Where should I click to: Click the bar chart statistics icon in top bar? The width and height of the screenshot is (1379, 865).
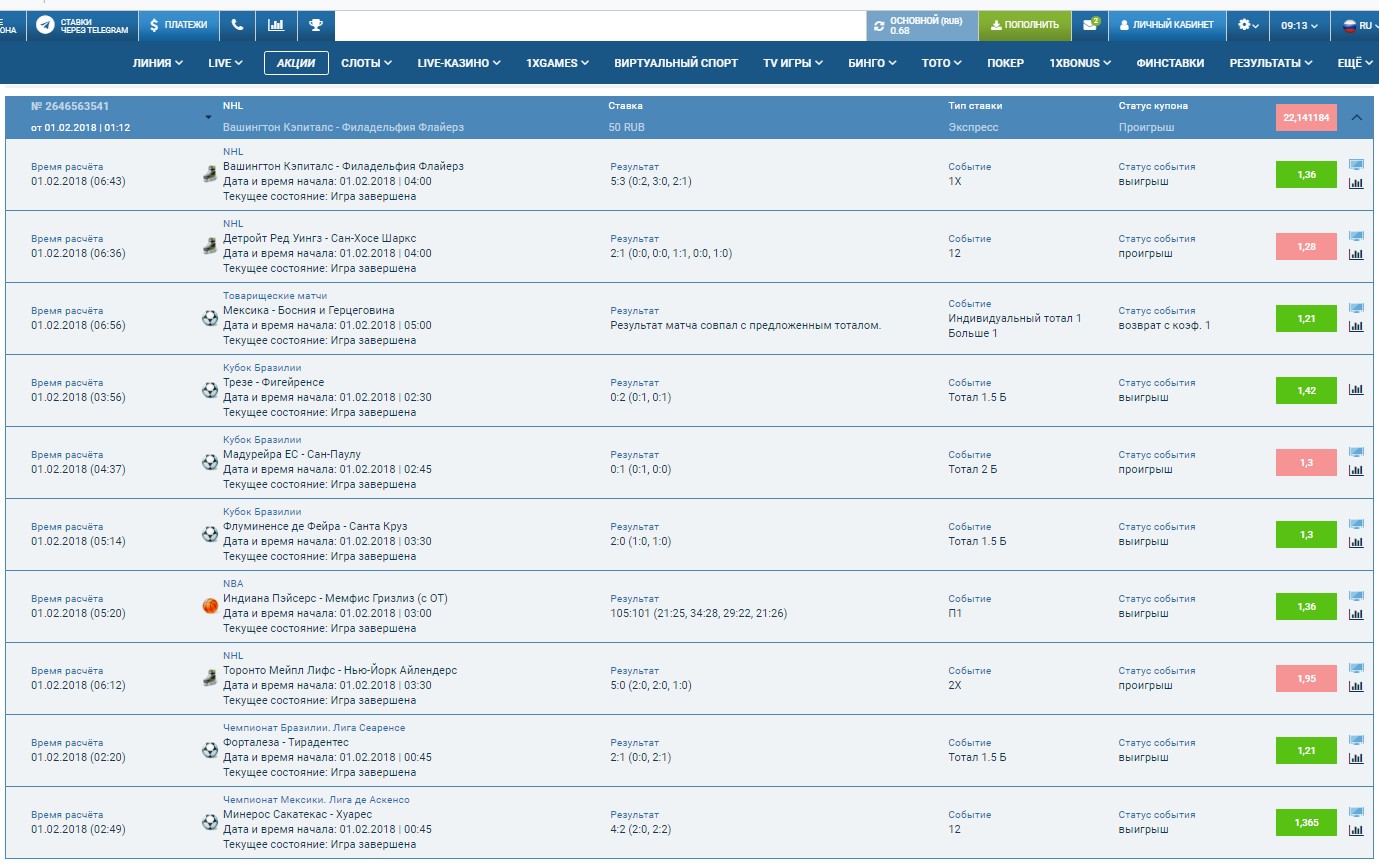tap(276, 25)
